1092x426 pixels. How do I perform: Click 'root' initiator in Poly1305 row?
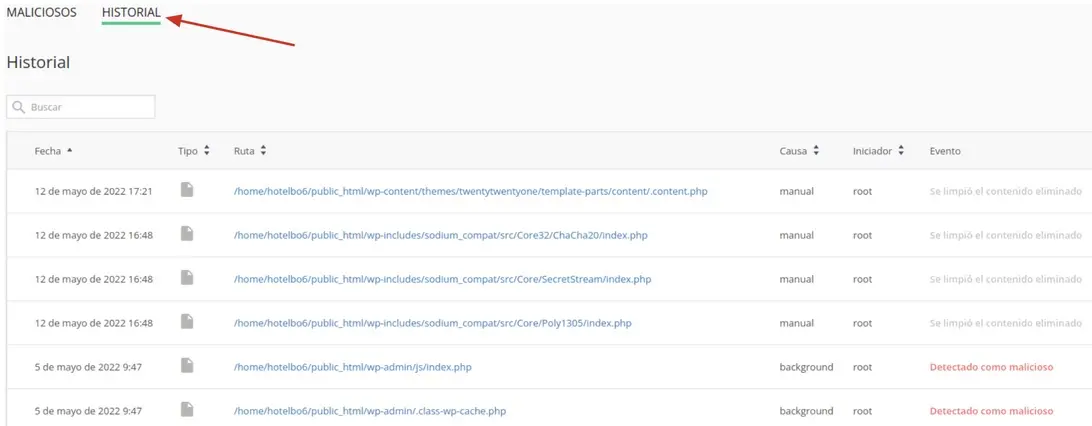point(862,323)
